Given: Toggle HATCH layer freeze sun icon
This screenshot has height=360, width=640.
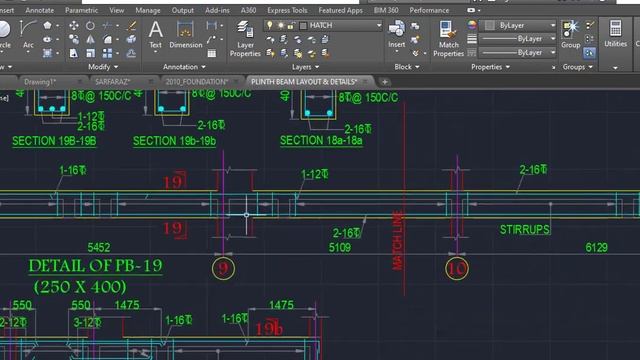Looking at the screenshot, I should click(x=281, y=25).
